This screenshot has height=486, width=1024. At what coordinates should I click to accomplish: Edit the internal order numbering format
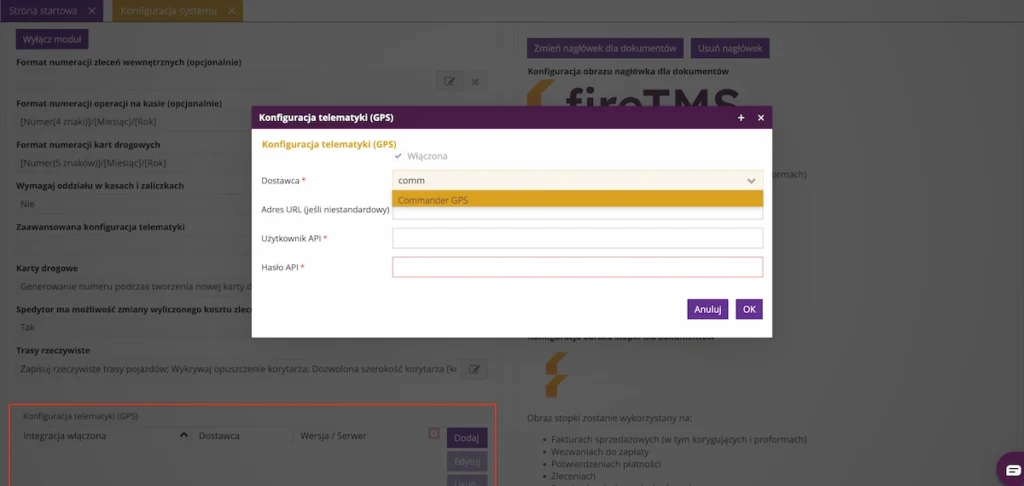tap(449, 81)
